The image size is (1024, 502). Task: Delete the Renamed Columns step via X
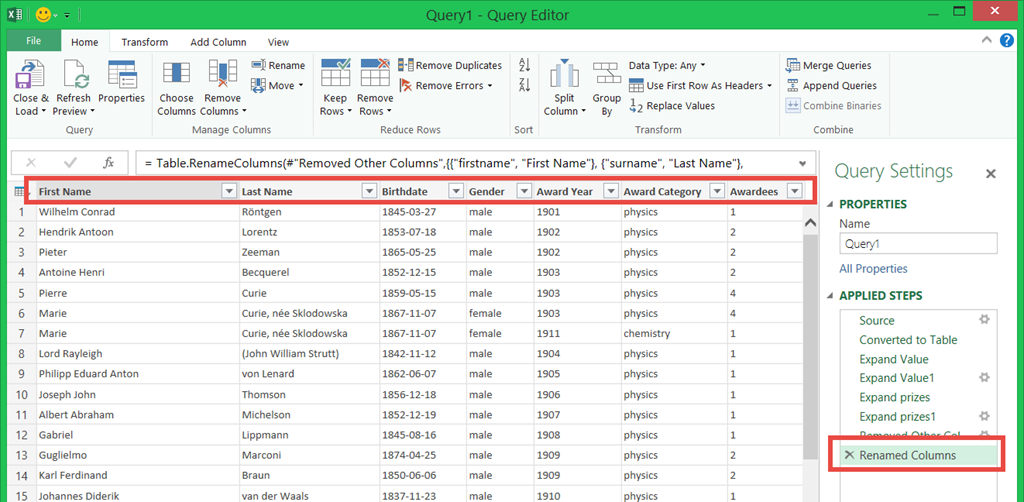point(848,455)
